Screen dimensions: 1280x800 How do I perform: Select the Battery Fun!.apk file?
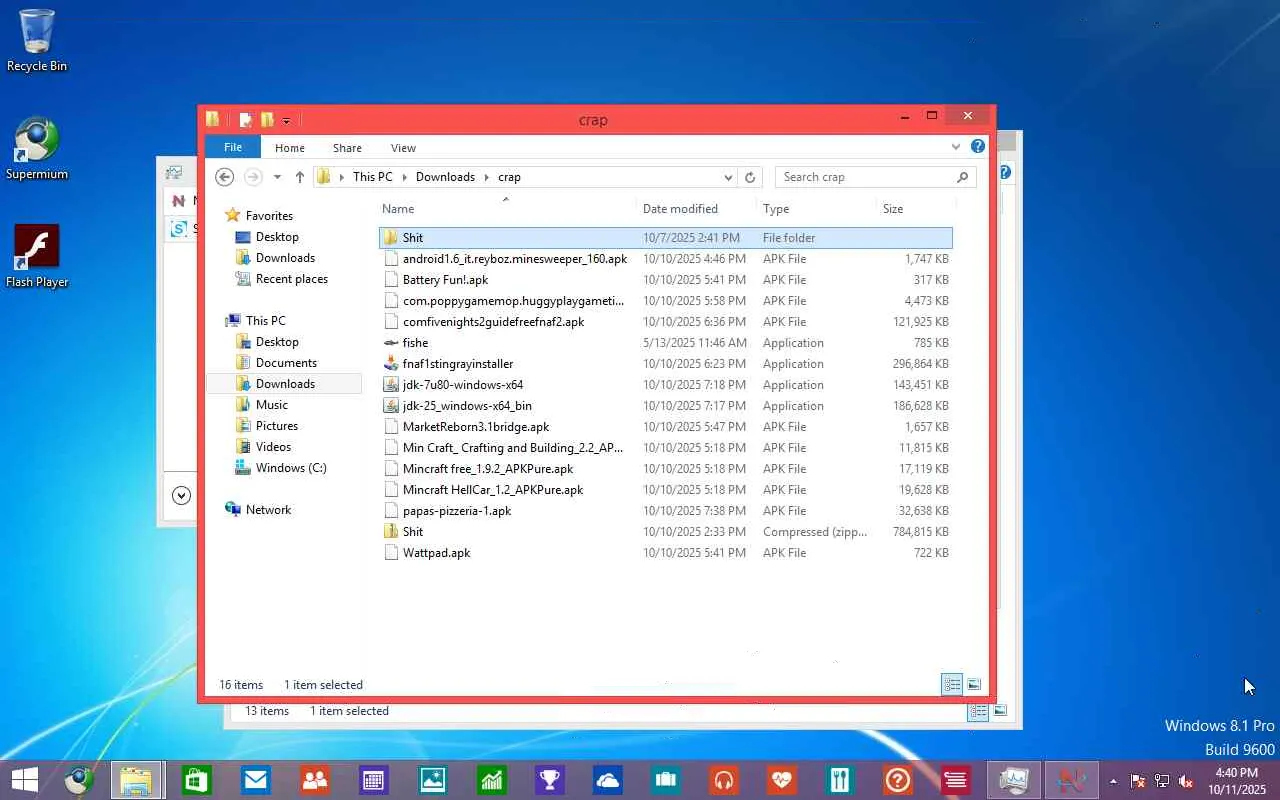point(445,280)
